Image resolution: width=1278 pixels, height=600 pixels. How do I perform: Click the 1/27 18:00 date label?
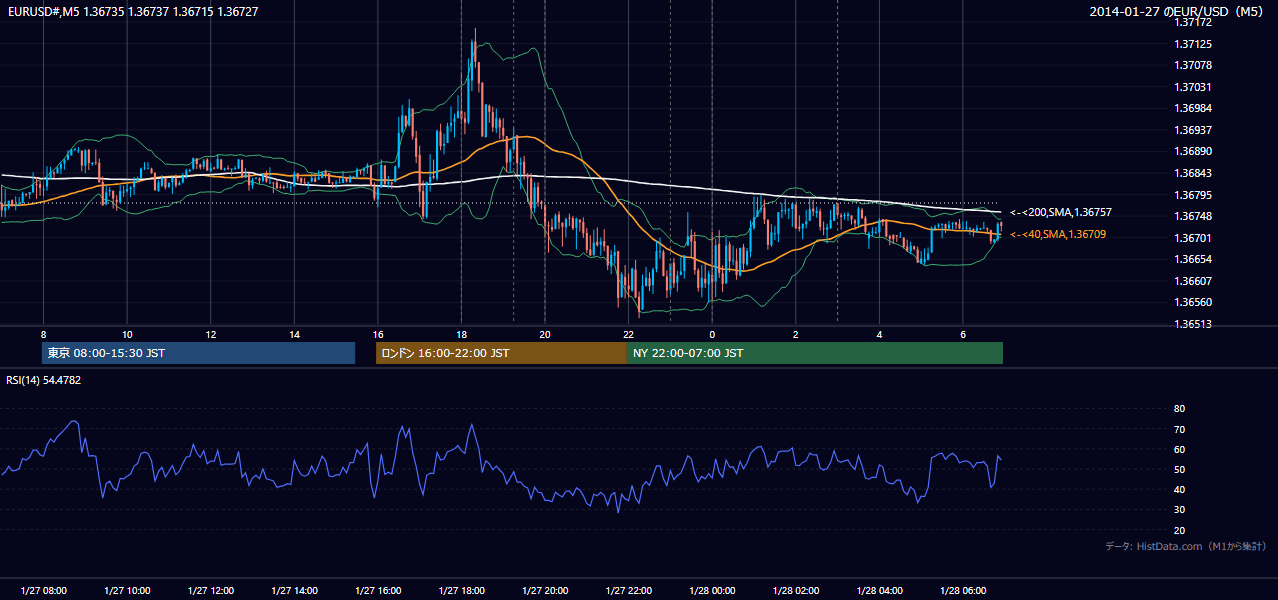pos(461,590)
